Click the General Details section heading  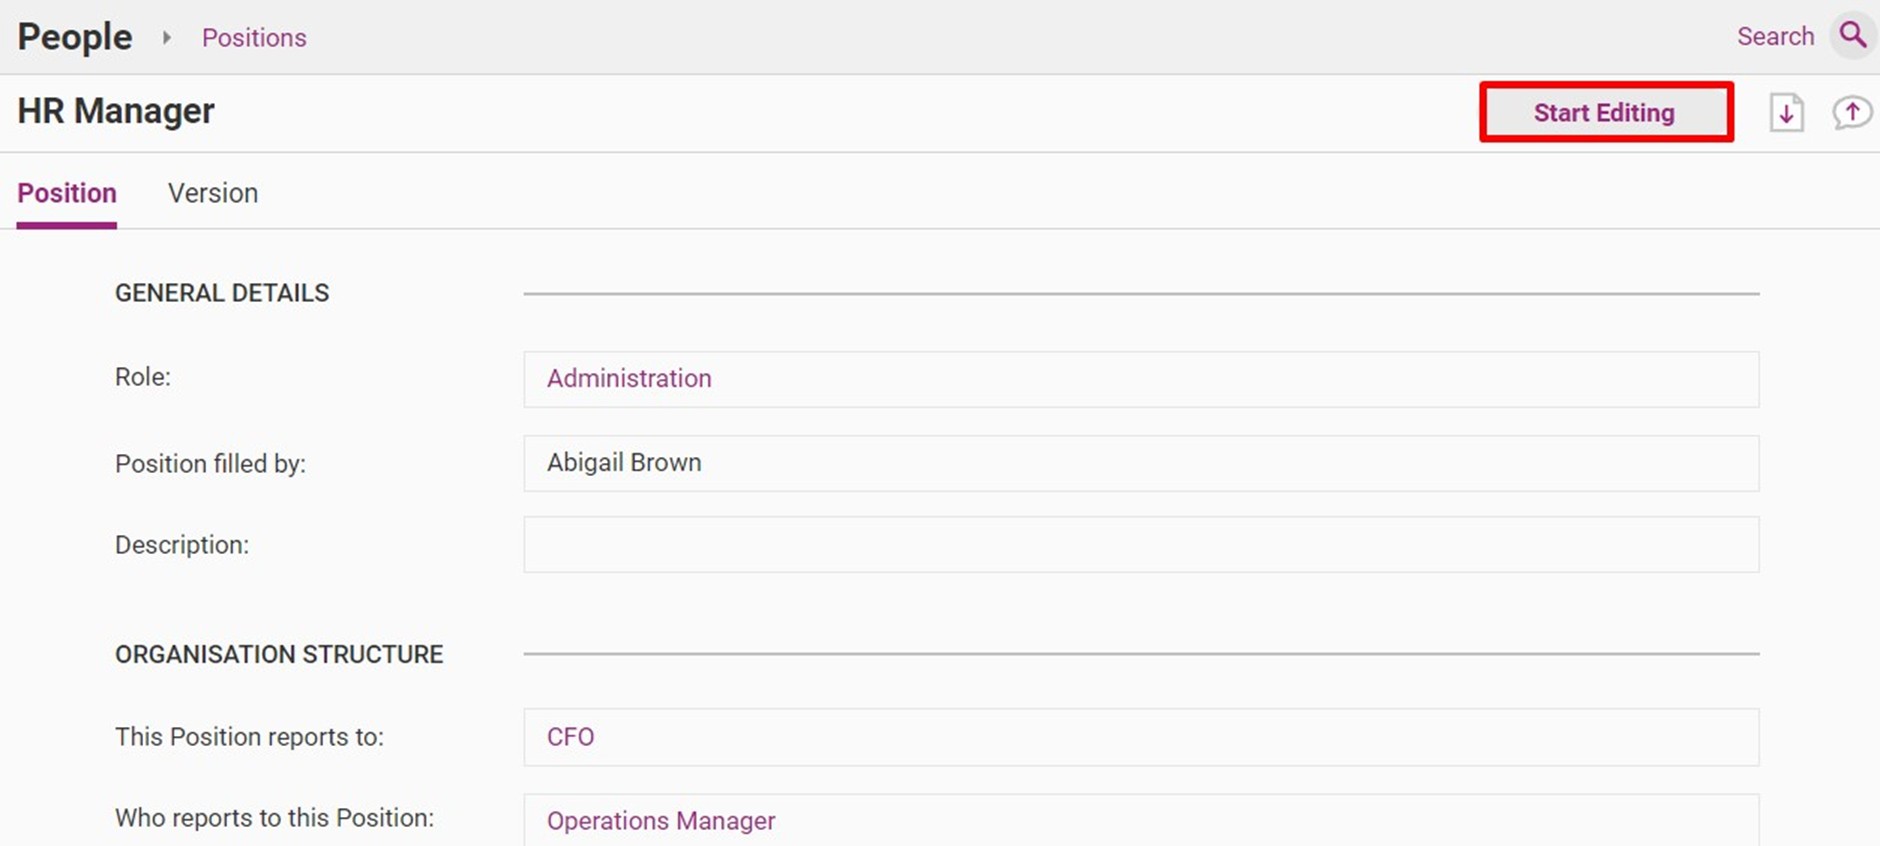click(222, 293)
